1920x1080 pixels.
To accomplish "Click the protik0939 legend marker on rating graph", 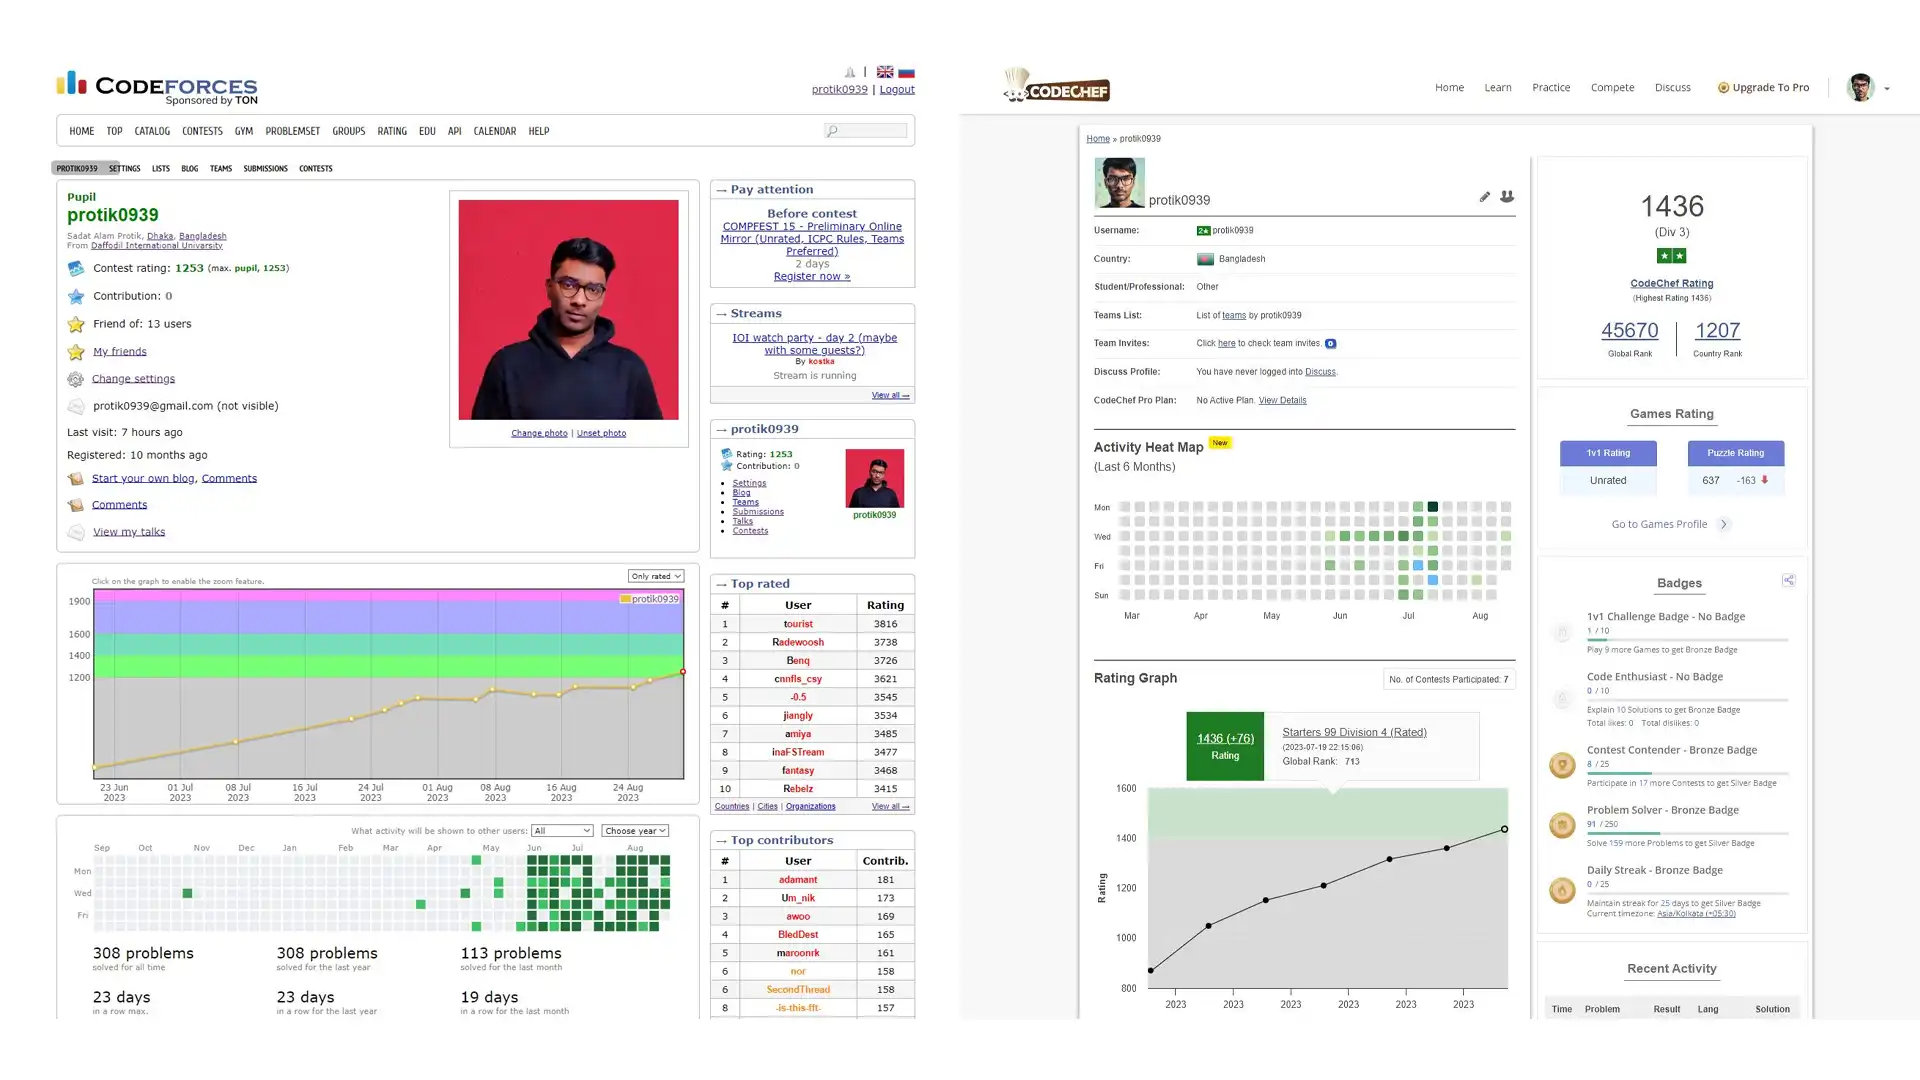I will point(625,599).
